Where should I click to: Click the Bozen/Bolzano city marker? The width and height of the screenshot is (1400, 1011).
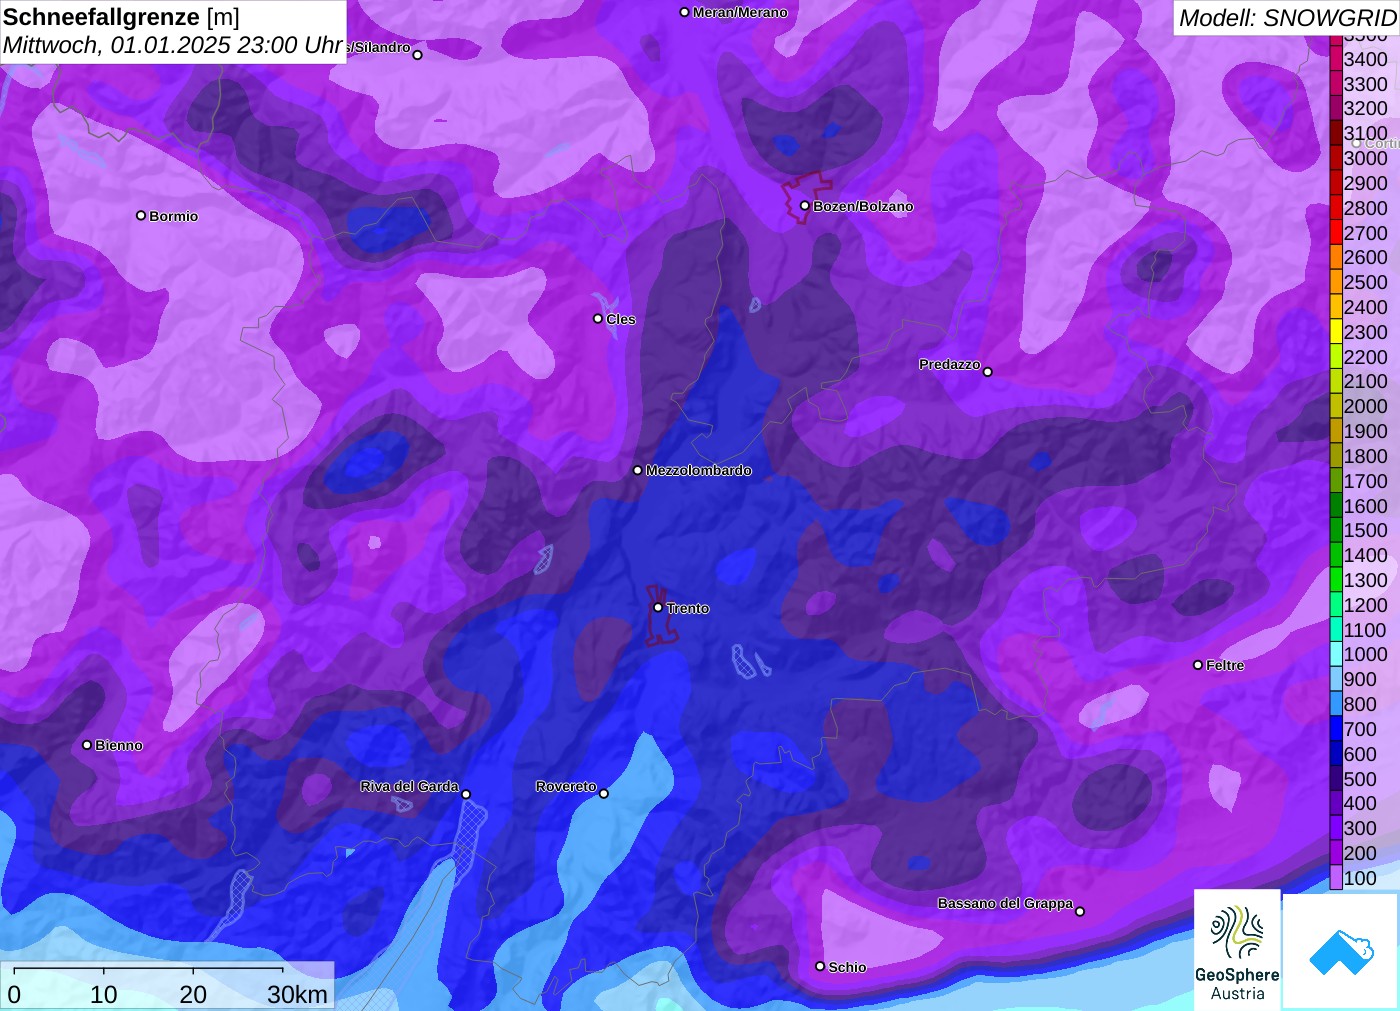(x=804, y=206)
